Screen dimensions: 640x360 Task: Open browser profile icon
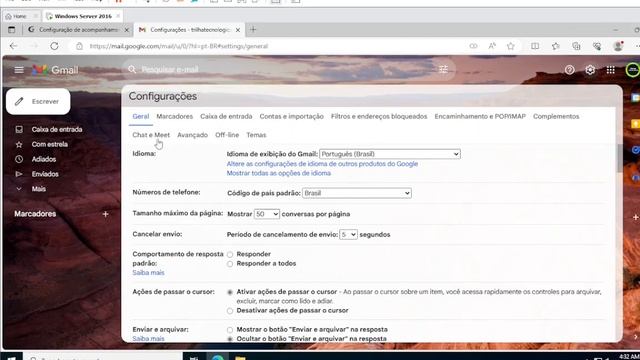click(x=618, y=46)
